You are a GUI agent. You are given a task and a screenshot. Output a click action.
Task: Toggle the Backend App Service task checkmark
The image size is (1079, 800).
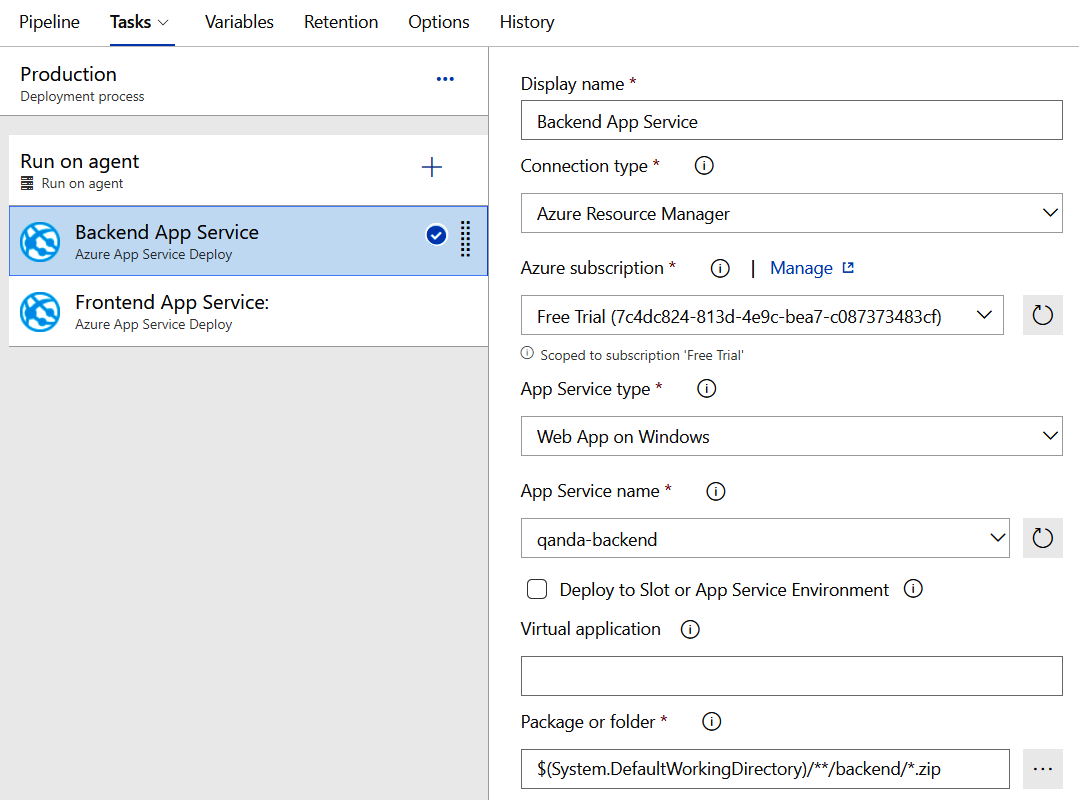tap(436, 236)
